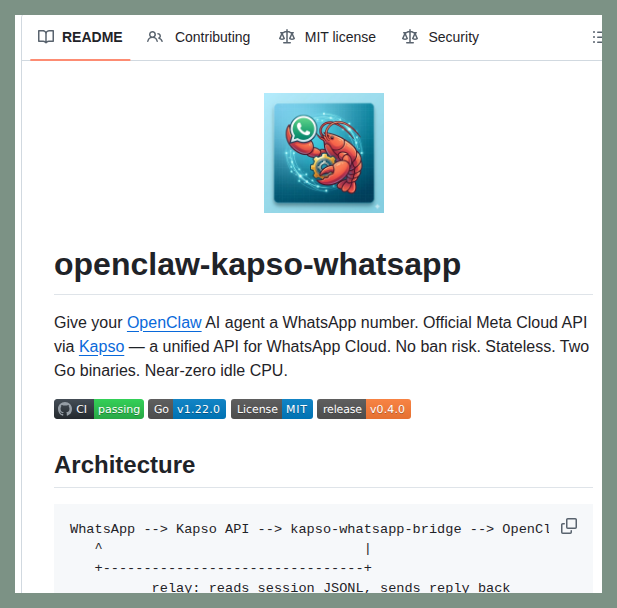617x608 pixels.
Task: Open the Contributing tab
Action: [x=199, y=37]
